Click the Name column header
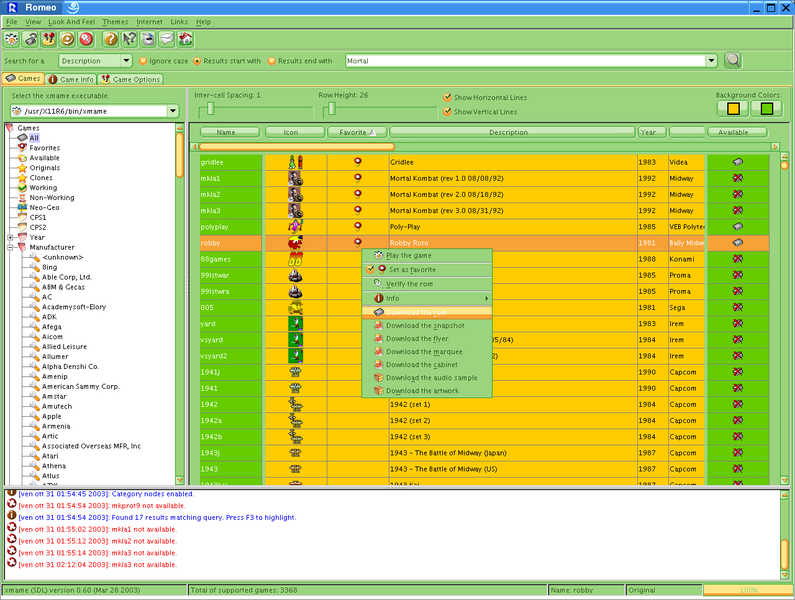 click(x=230, y=132)
